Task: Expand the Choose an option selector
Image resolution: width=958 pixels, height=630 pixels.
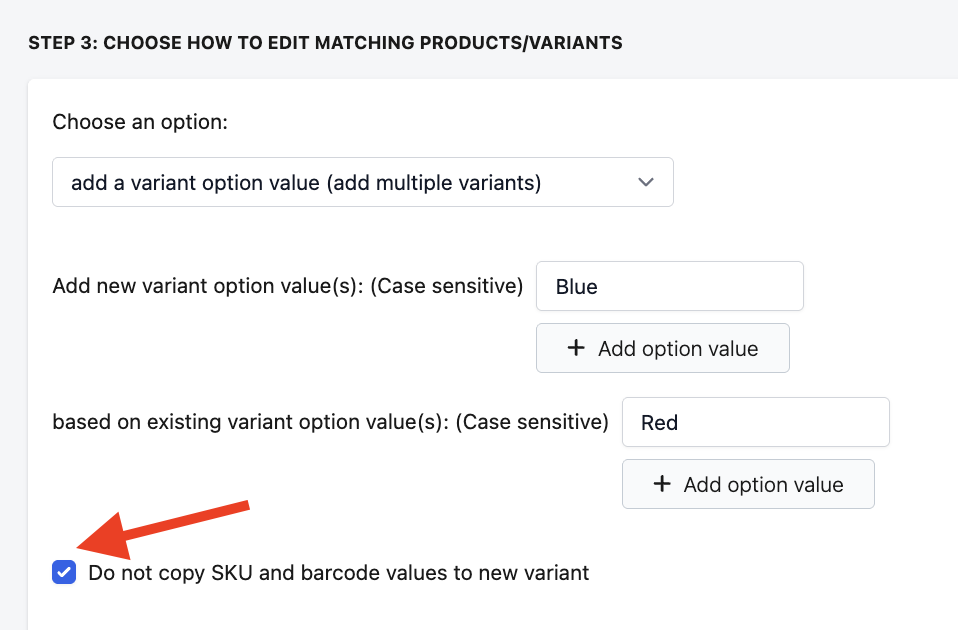Action: click(x=362, y=182)
